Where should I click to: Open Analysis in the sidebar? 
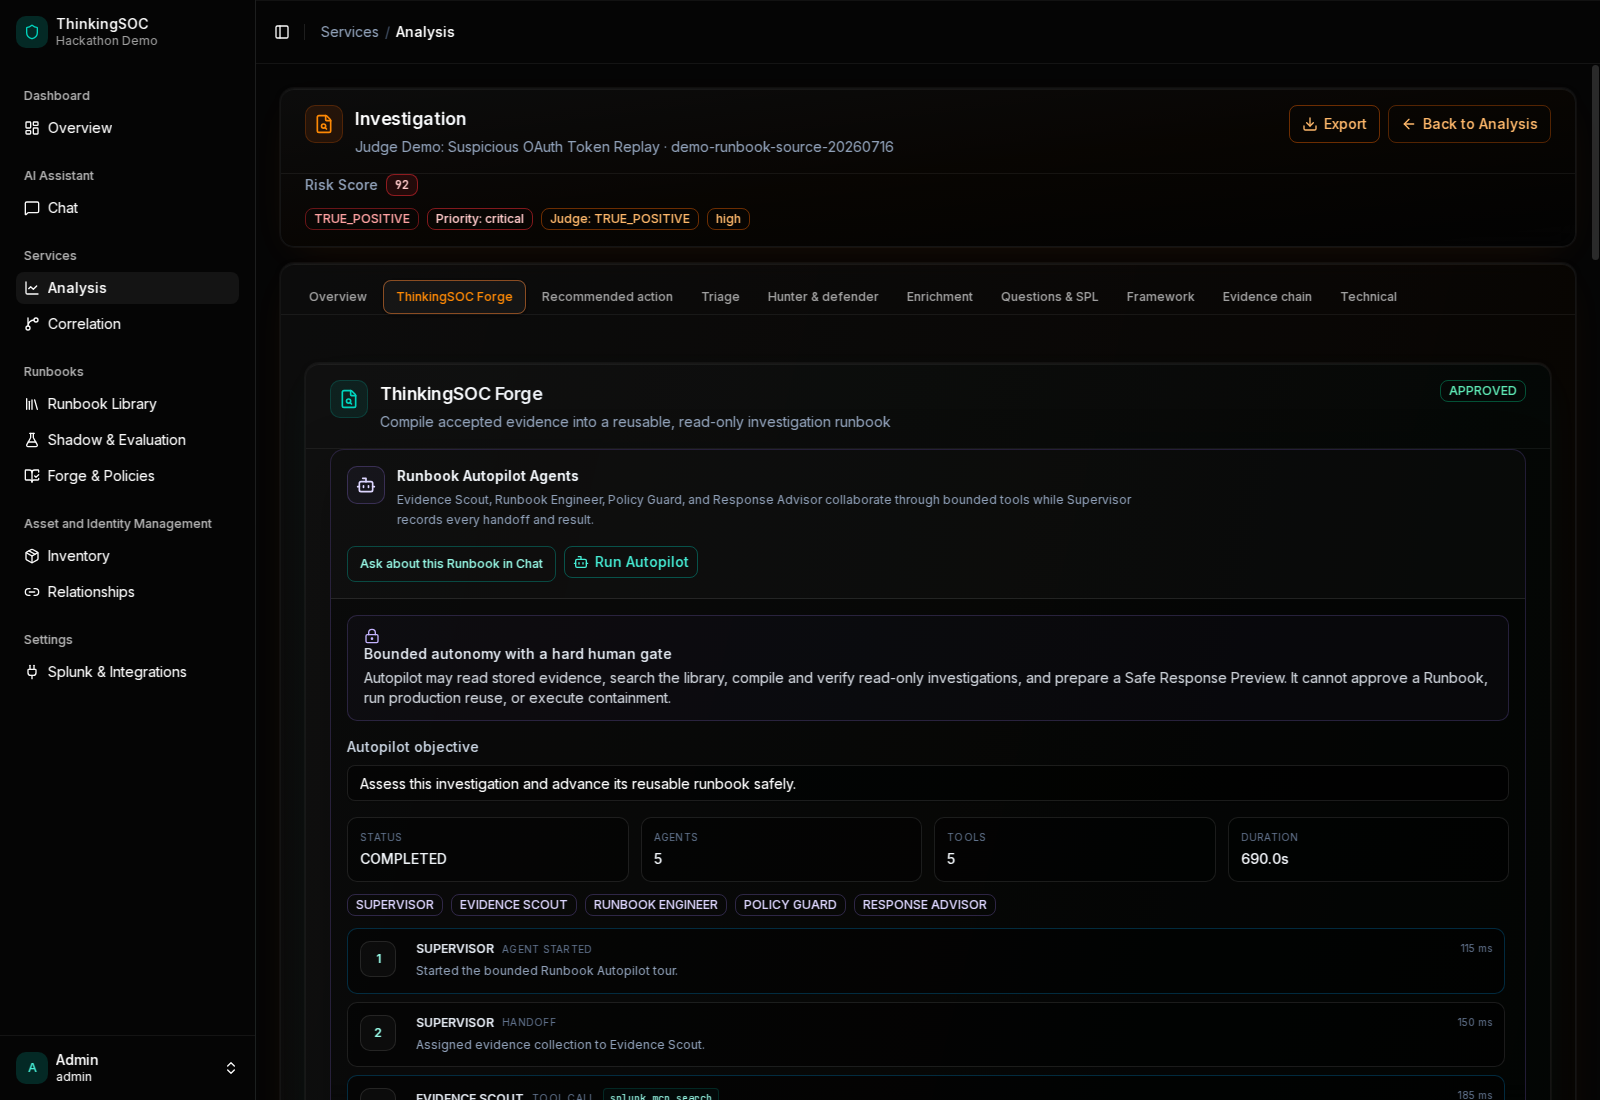coord(127,288)
